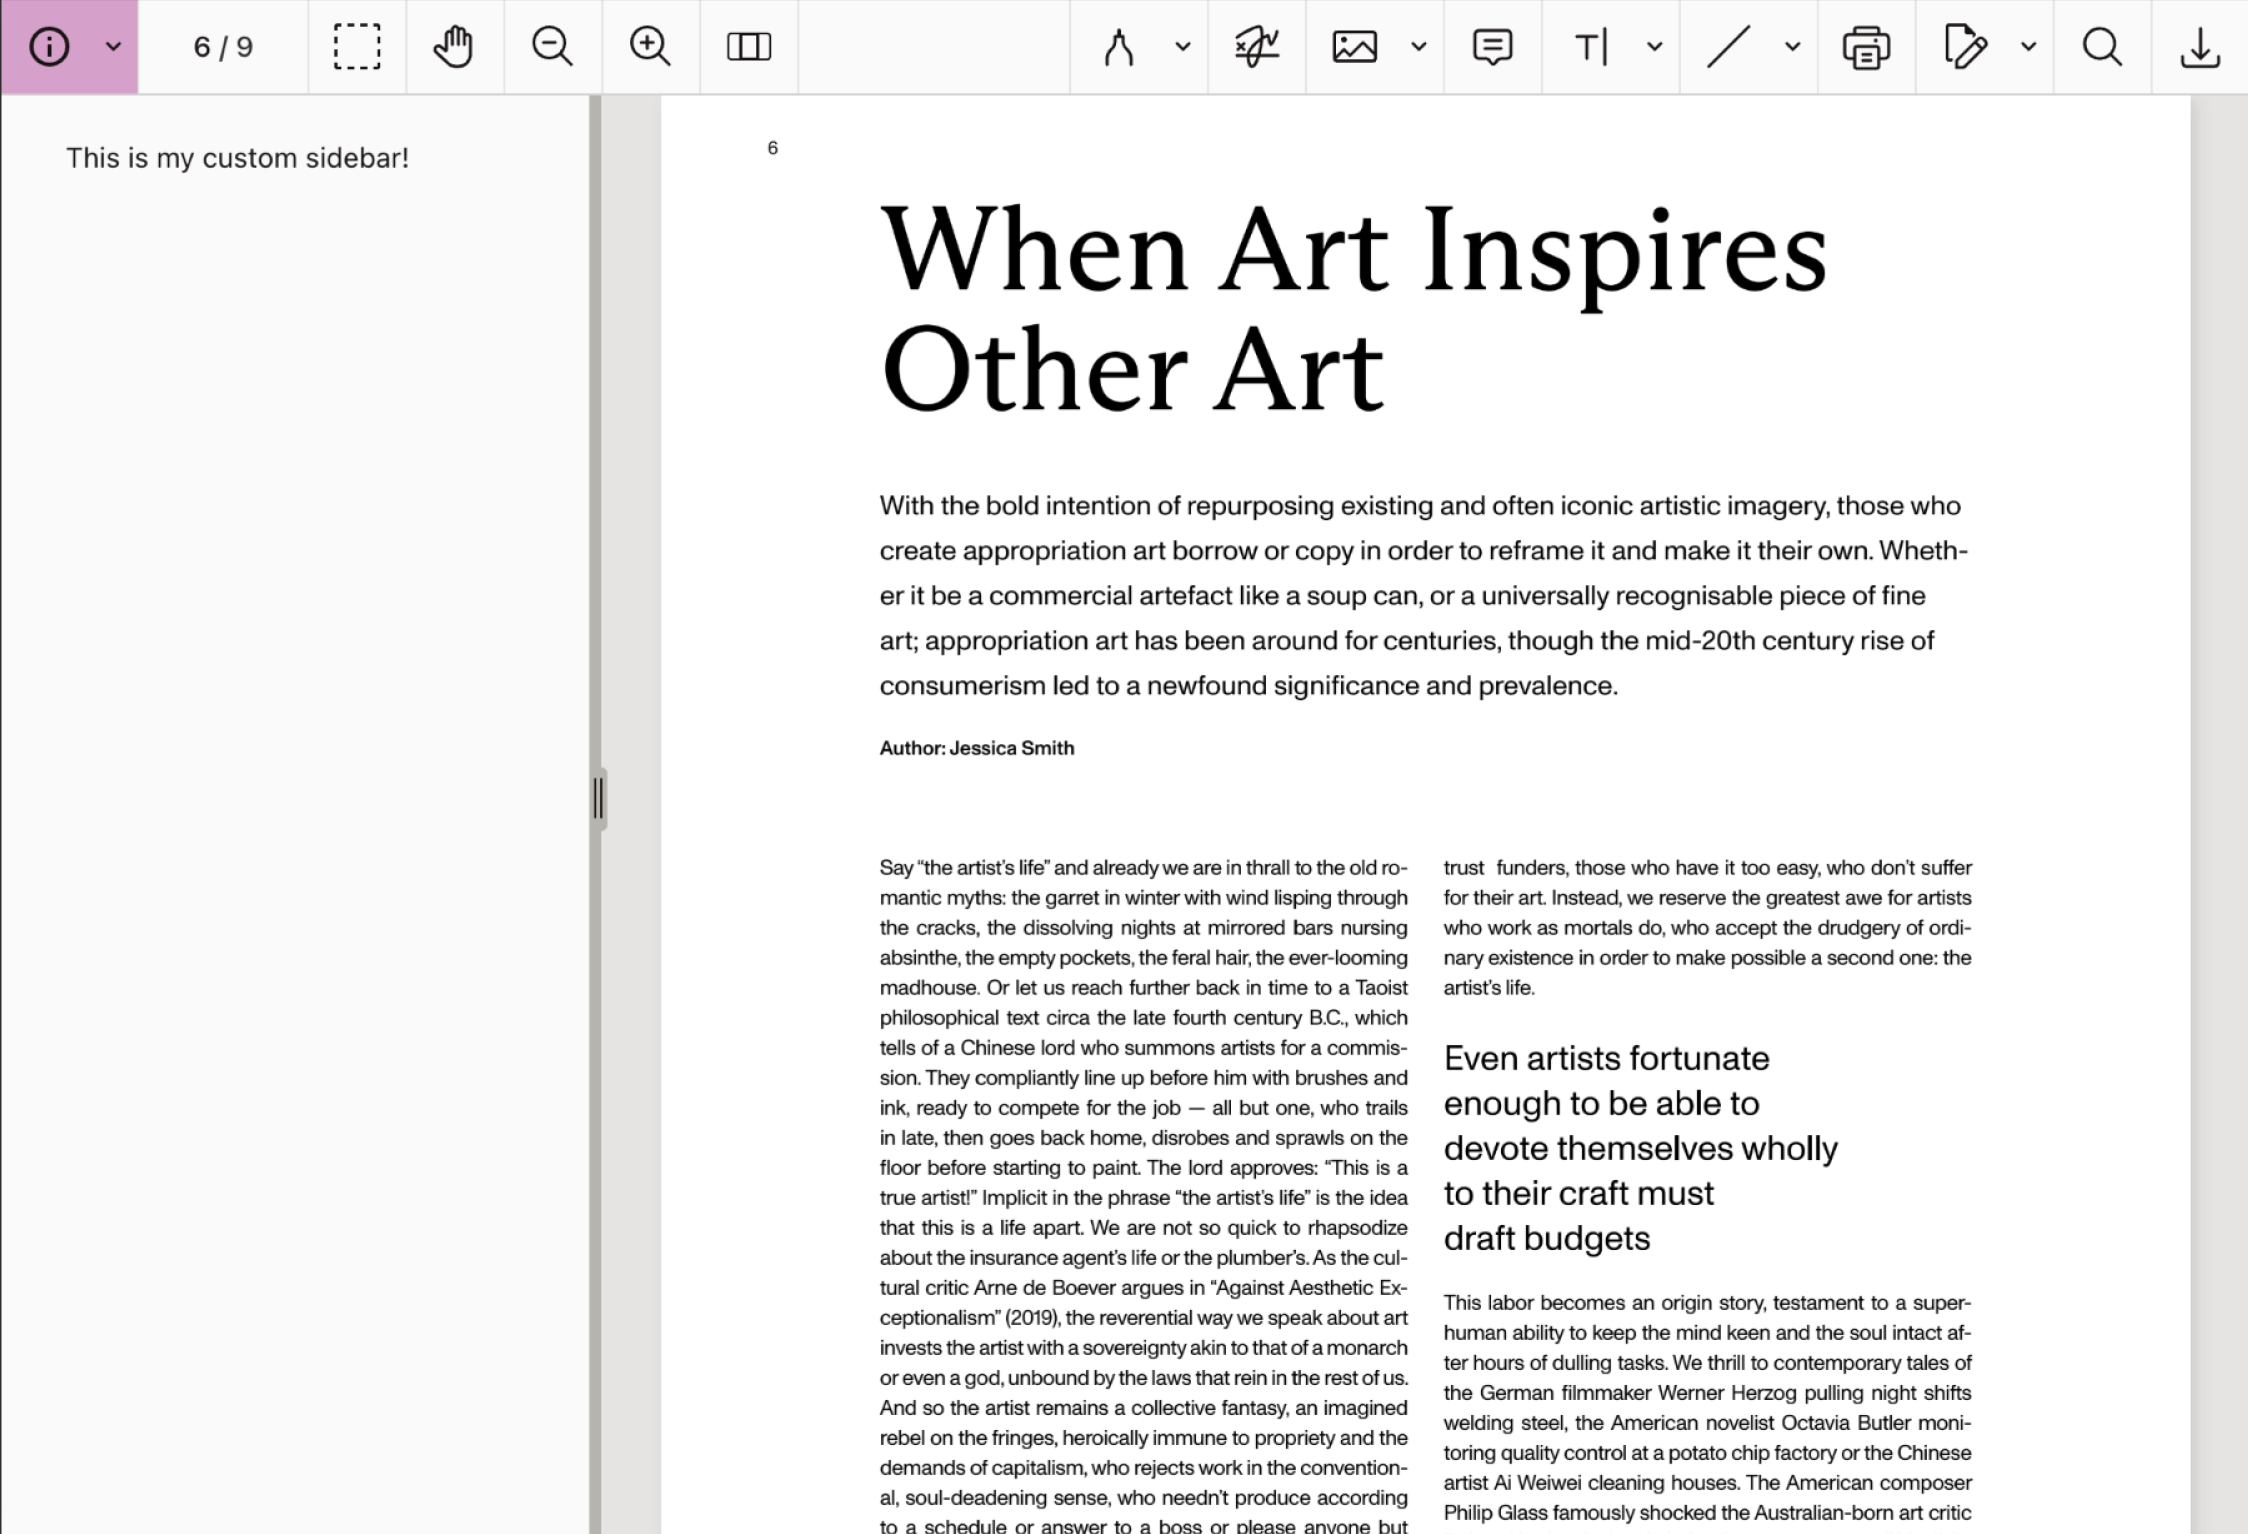
Task: Open document search
Action: [2102, 47]
